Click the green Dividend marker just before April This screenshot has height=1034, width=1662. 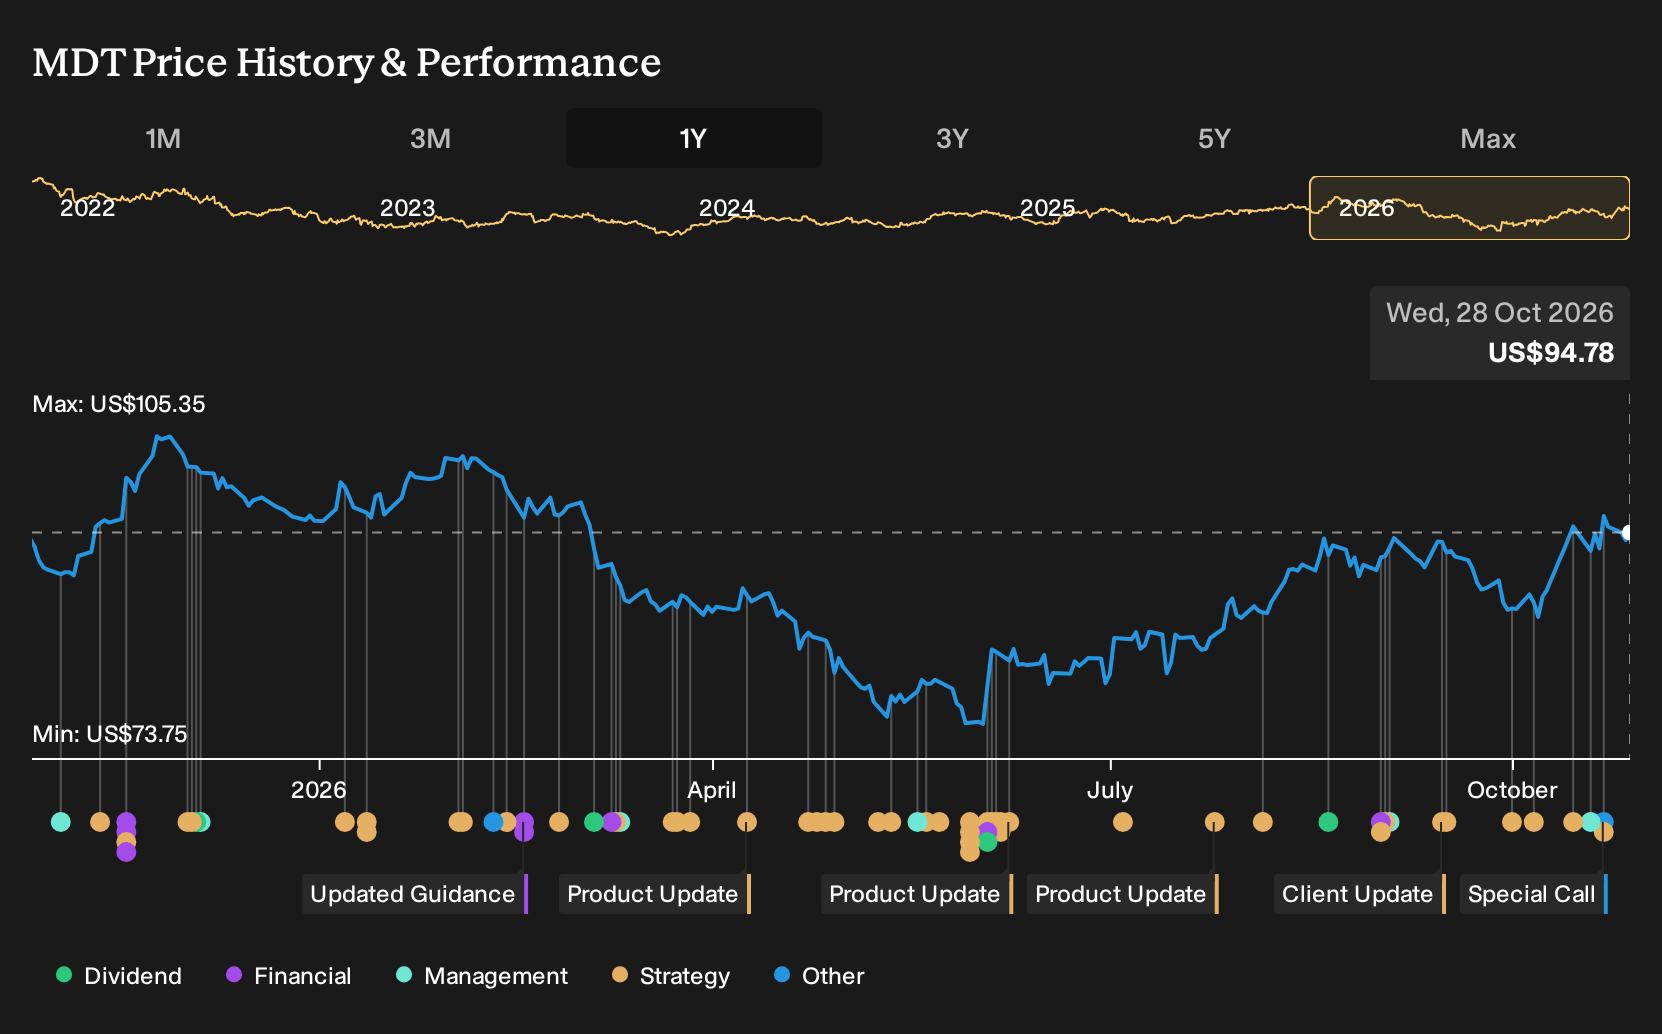point(594,822)
